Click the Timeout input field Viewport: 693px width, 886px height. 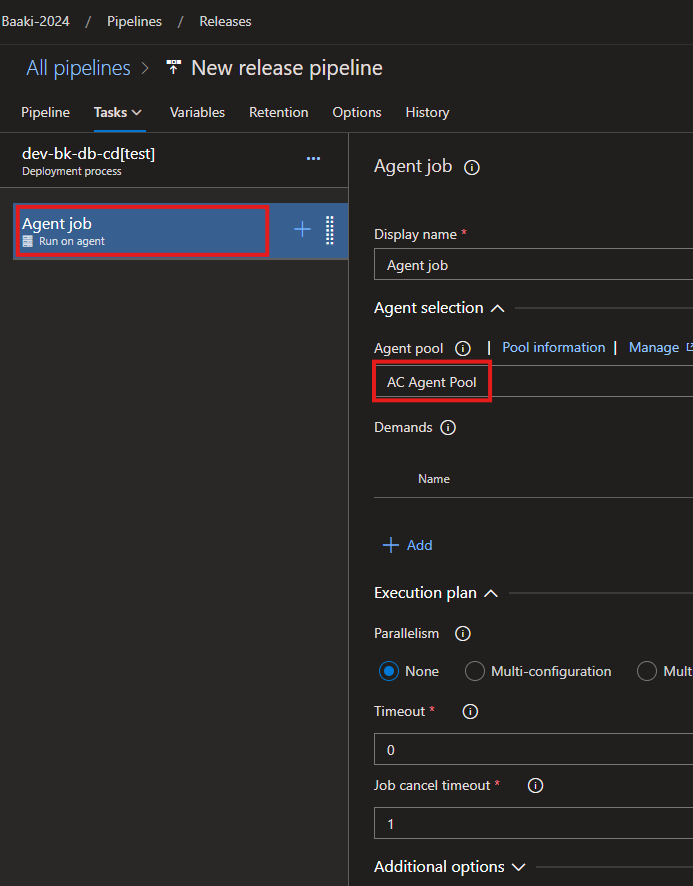534,749
